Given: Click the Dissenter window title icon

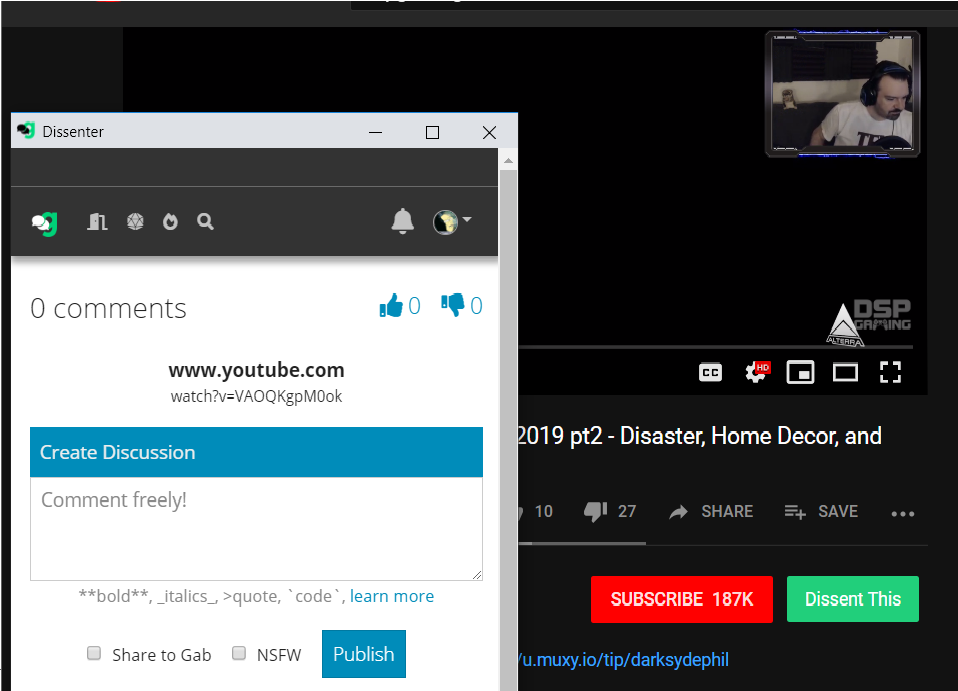Looking at the screenshot, I should point(26,130).
